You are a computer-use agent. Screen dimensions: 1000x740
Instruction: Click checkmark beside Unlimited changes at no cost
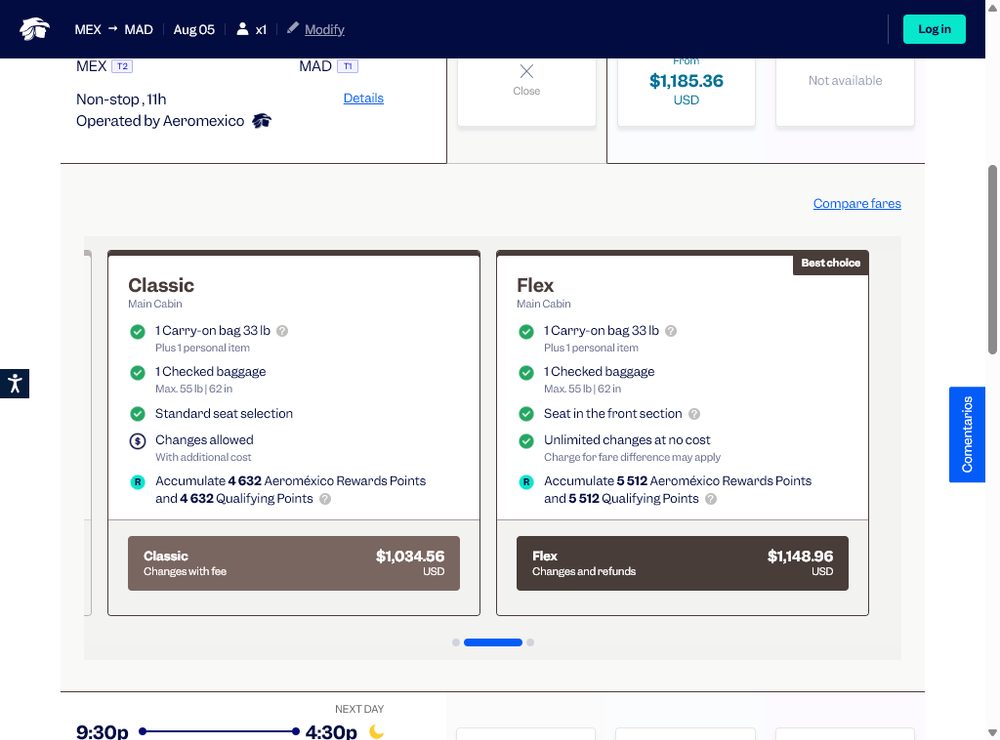pos(526,441)
